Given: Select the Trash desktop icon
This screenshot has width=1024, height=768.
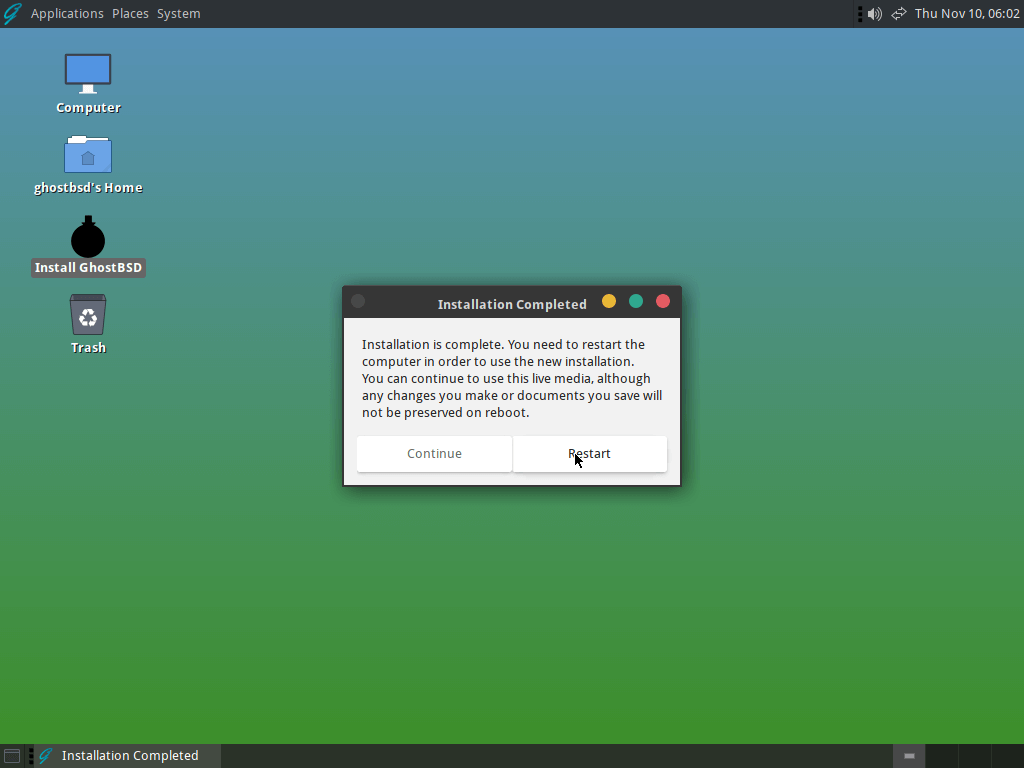Looking at the screenshot, I should (x=88, y=325).
